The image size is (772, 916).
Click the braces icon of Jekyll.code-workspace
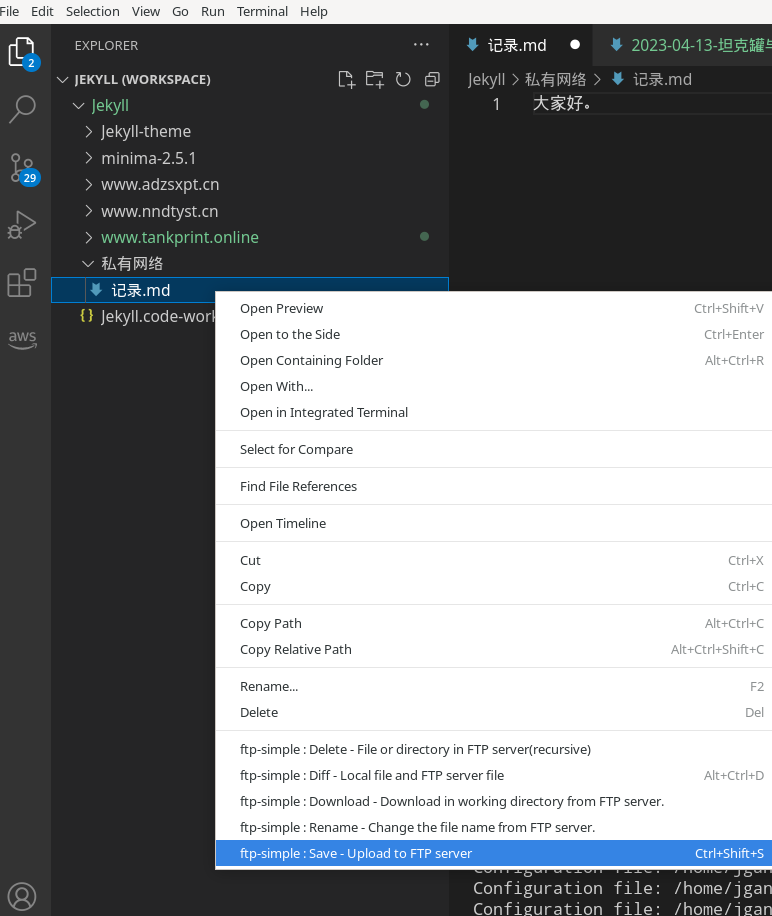86,316
